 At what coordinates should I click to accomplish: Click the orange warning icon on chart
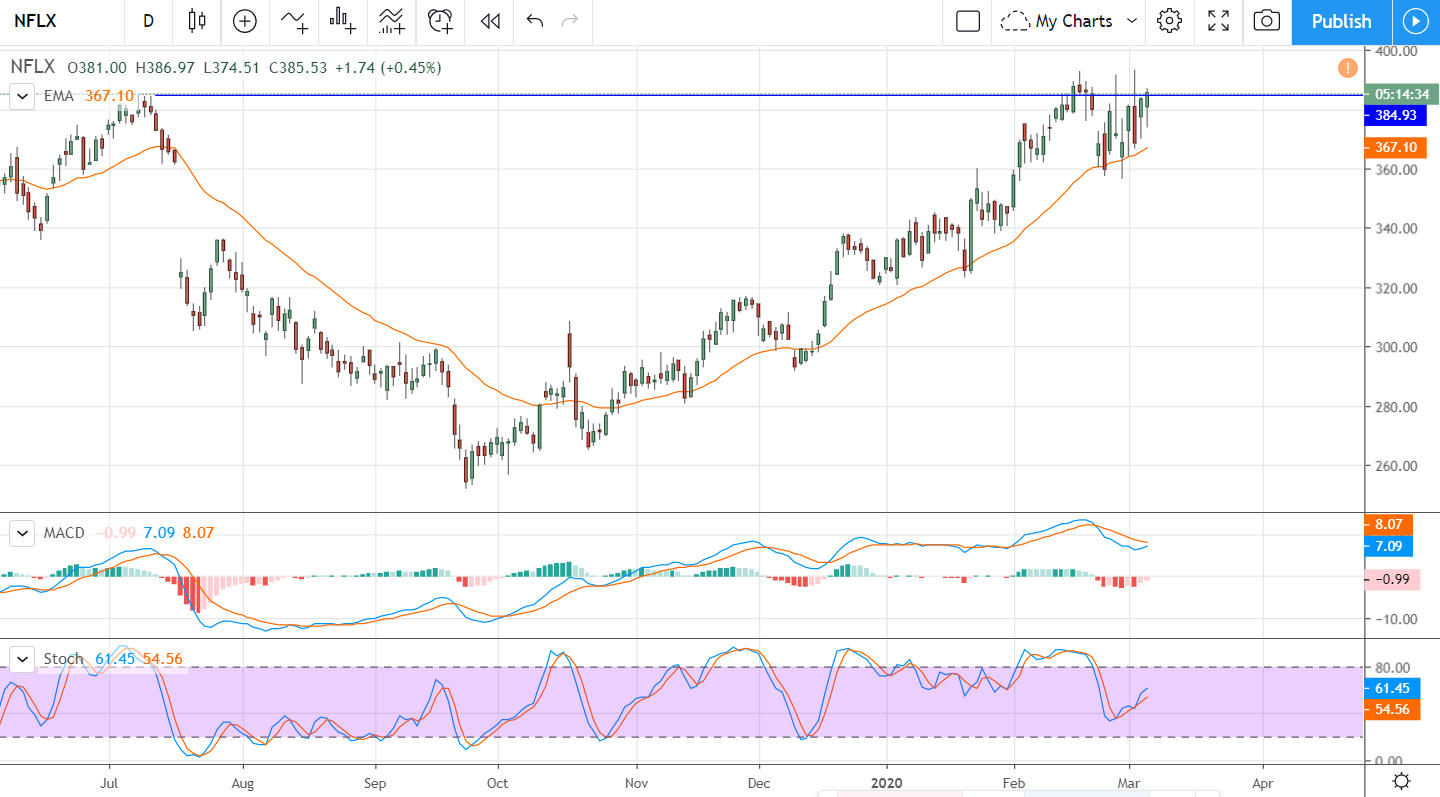(1347, 68)
